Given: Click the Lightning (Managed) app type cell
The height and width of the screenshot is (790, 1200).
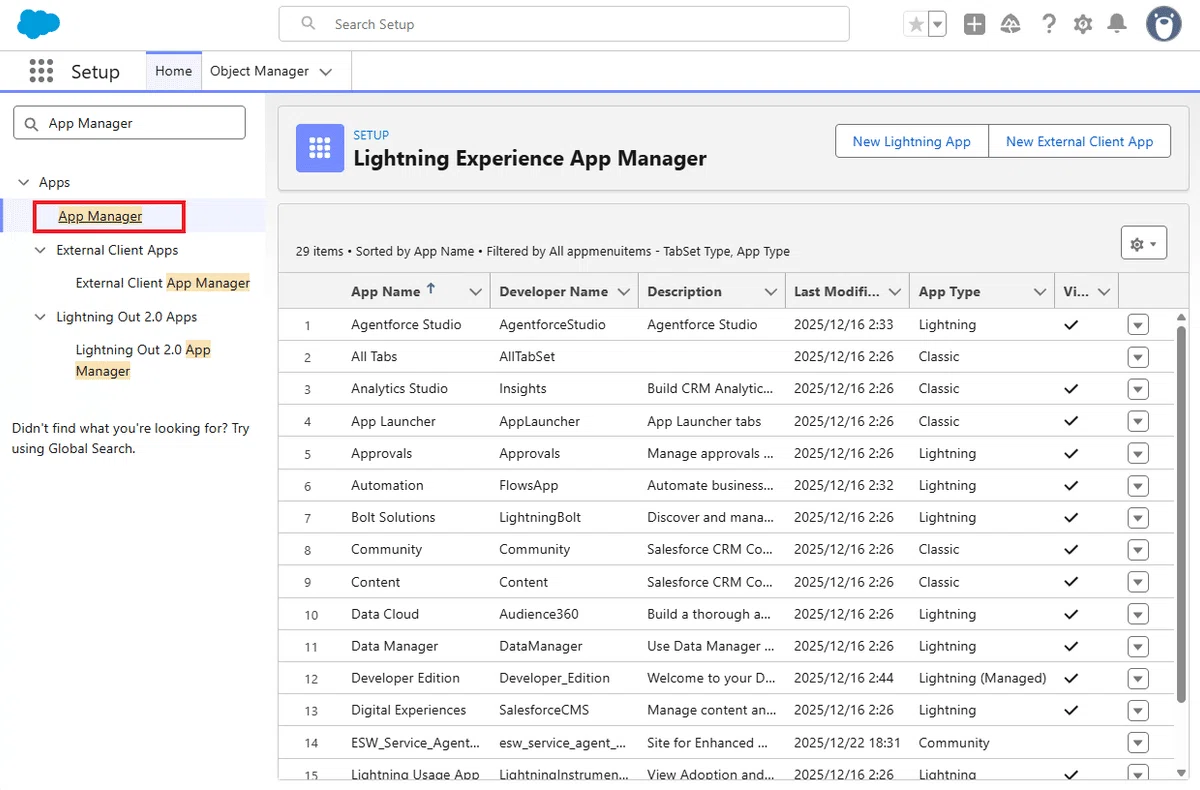Looking at the screenshot, I should [982, 678].
